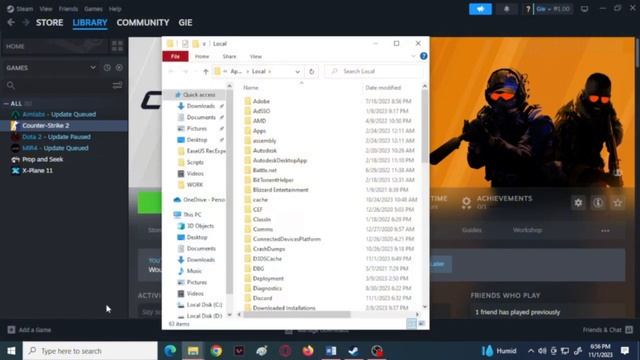Open the Share ribbon tab in Explorer

(229, 56)
